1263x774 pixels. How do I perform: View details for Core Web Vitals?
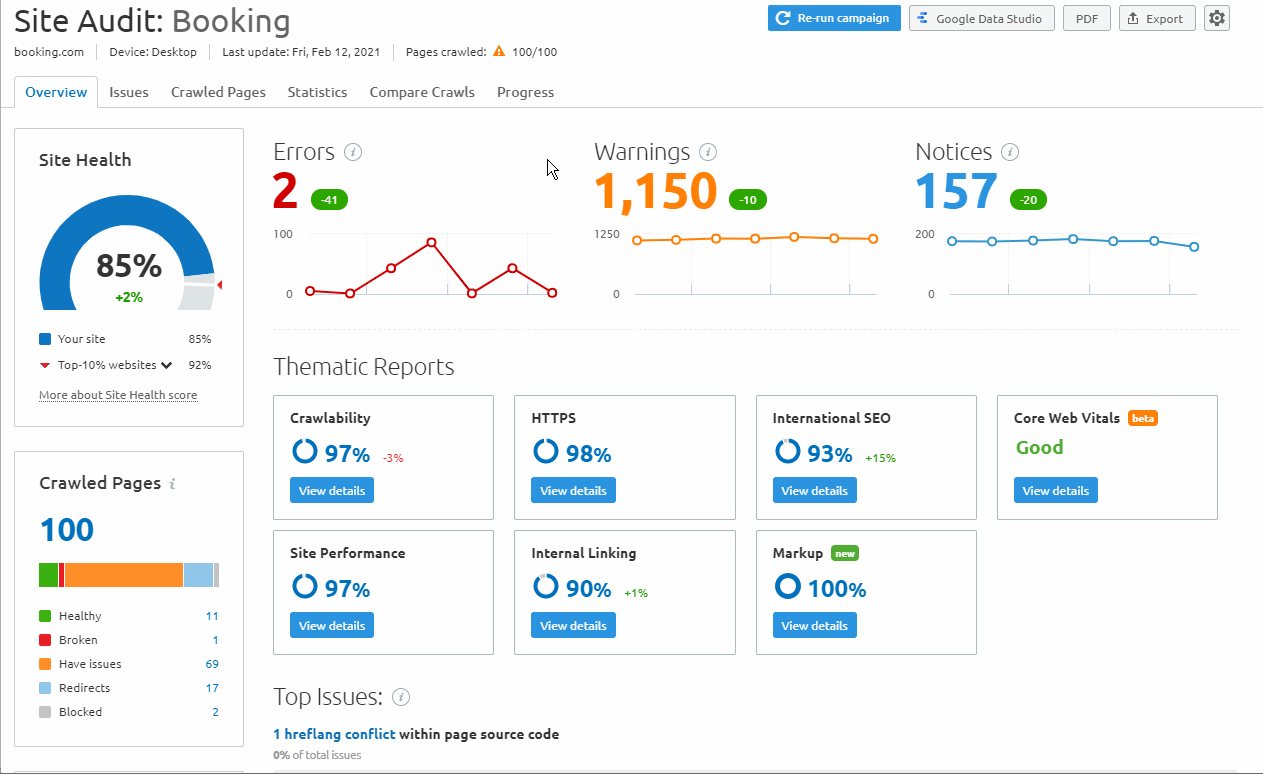1055,491
